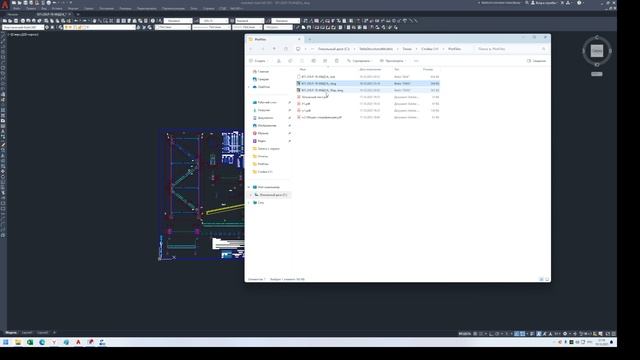The image size is (640, 360).
Task: Click 'Локальный диск (C:)' in the address bar
Action: [x=333, y=49]
